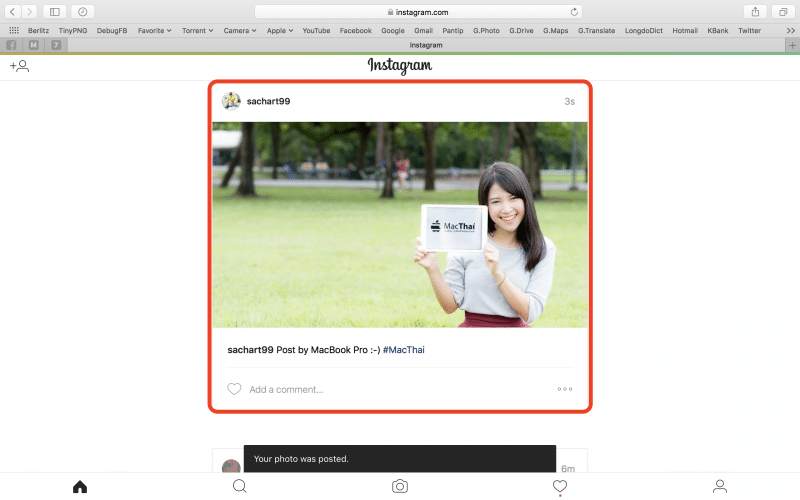Toggle the Safari sidebar button
This screenshot has height=500, width=800.
pos(55,11)
